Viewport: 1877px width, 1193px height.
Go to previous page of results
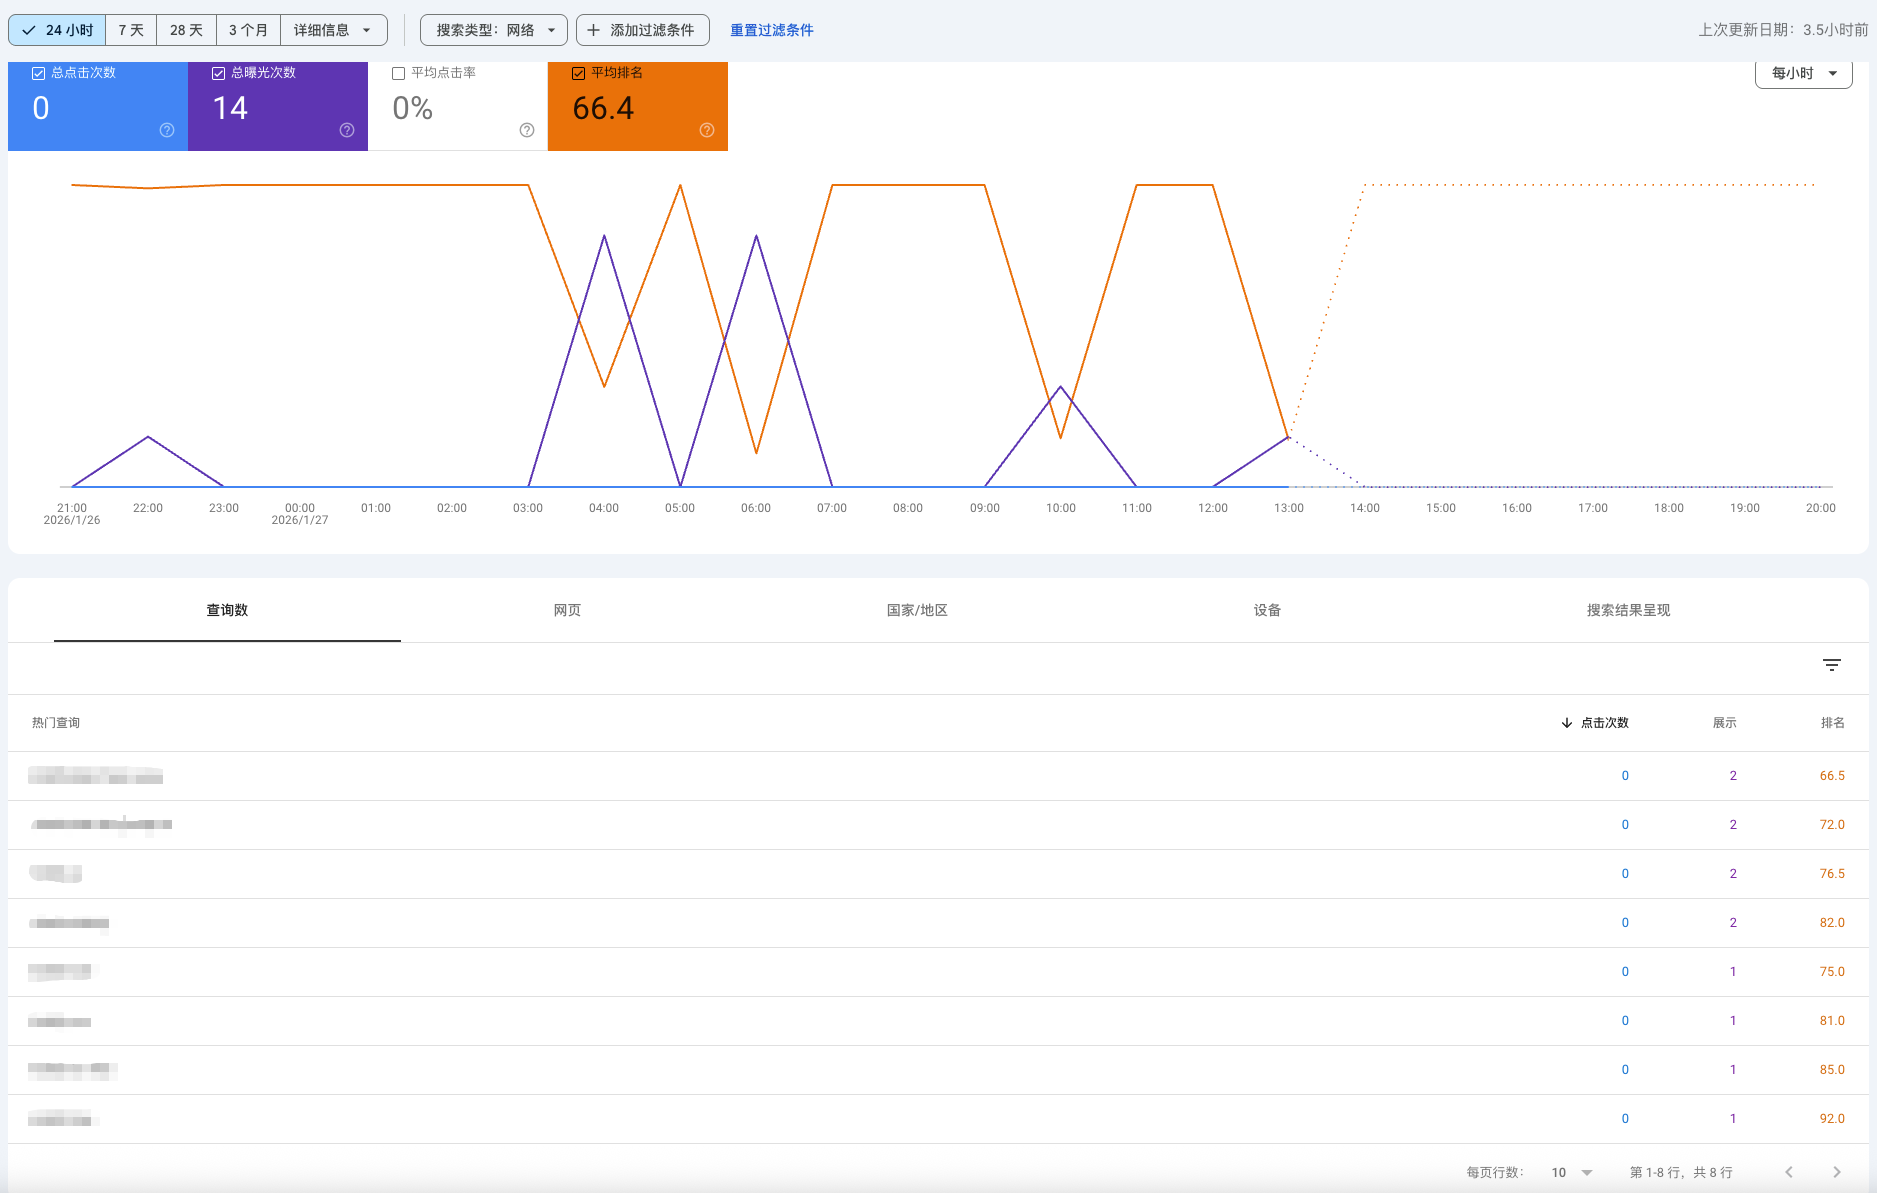click(x=1789, y=1172)
